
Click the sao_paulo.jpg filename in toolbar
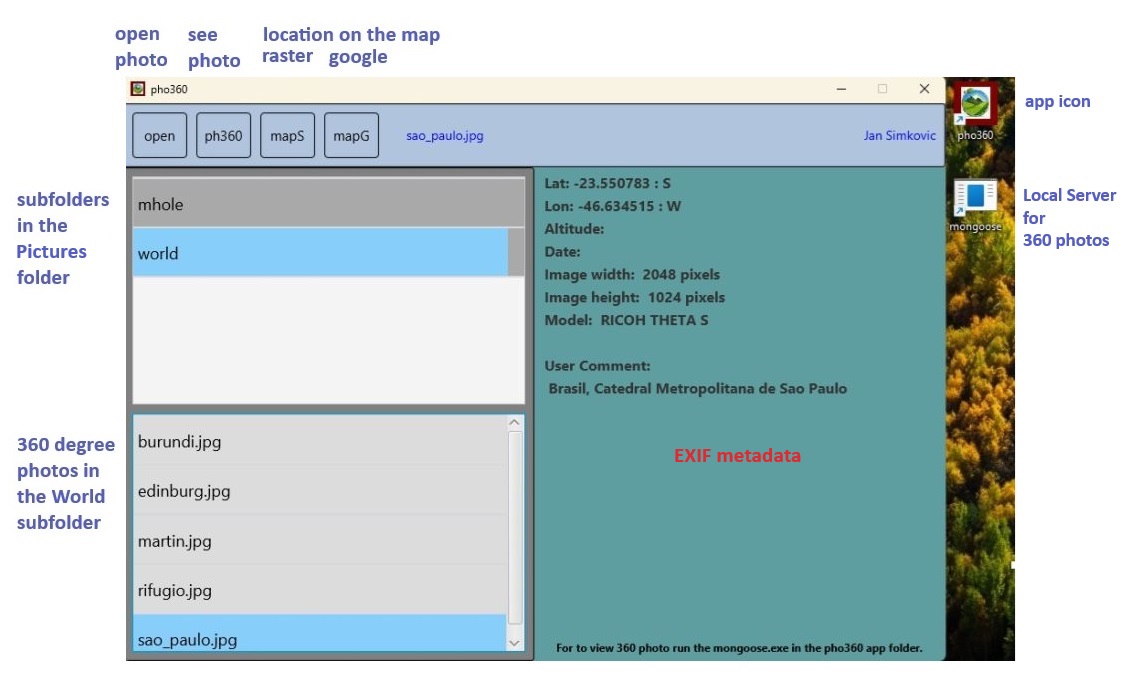(445, 135)
